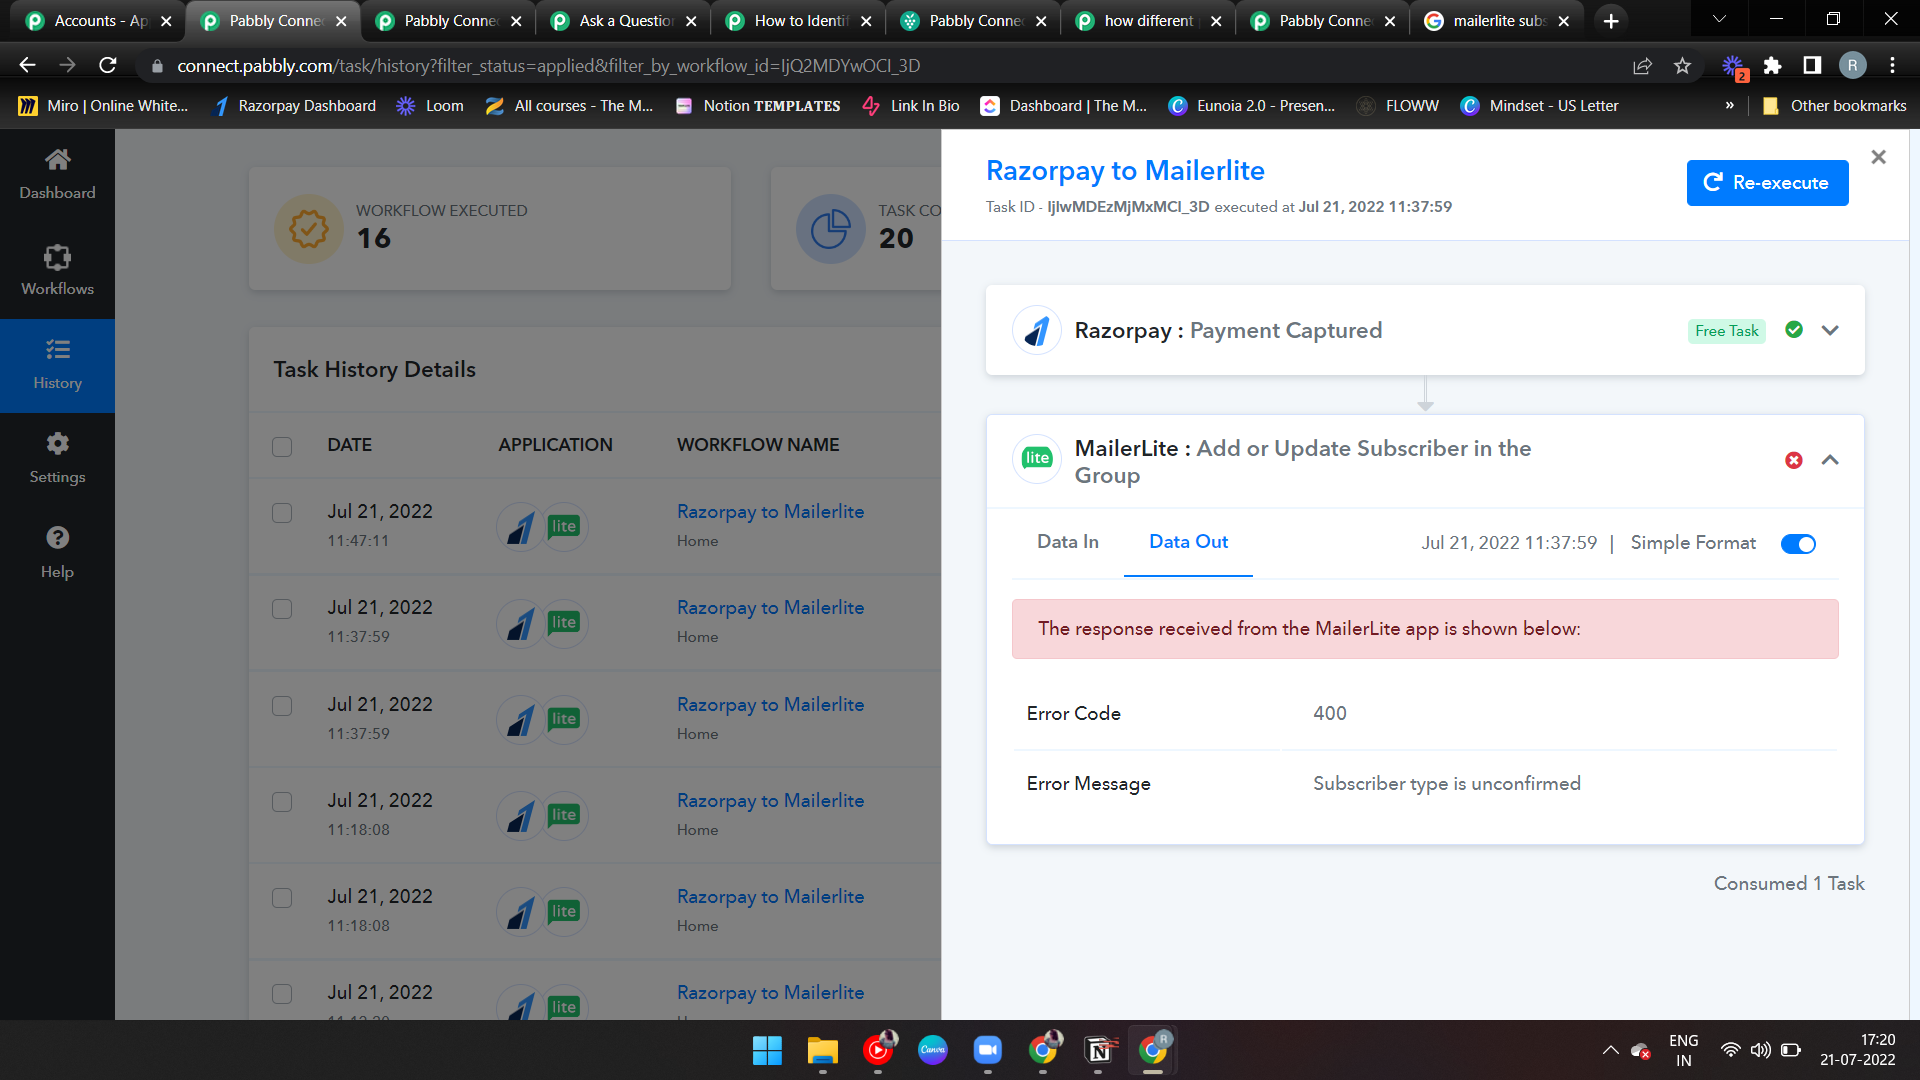Viewport: 1920px width, 1080px height.
Task: Click the Razorpay app logo in step card
Action: click(x=1037, y=330)
